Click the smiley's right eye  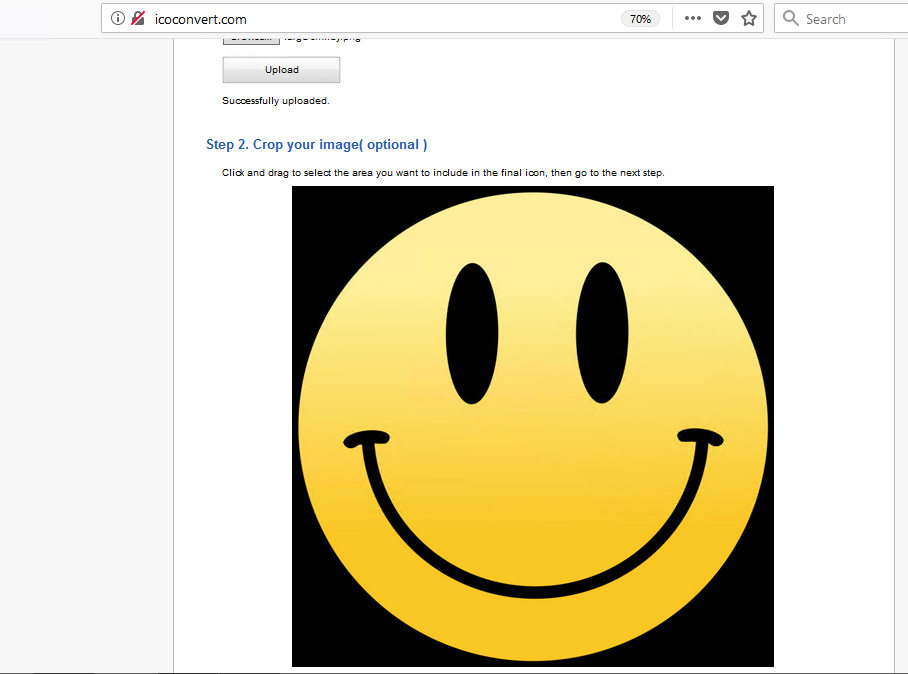coord(602,333)
